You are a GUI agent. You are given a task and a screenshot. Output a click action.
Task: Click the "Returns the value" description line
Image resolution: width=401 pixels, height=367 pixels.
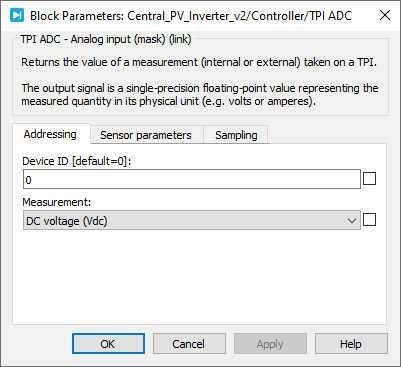[x=199, y=62]
